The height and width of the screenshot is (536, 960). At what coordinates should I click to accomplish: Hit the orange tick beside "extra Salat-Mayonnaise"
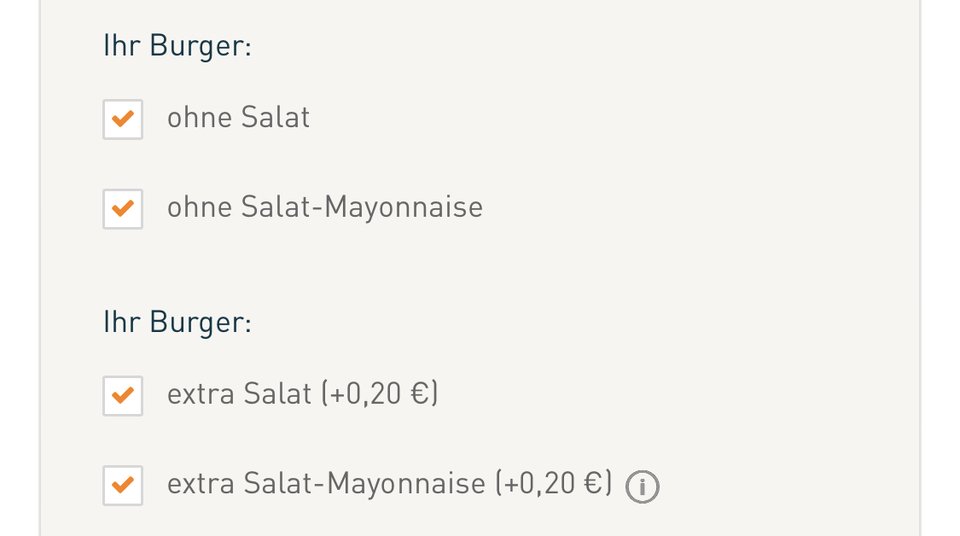tap(122, 486)
